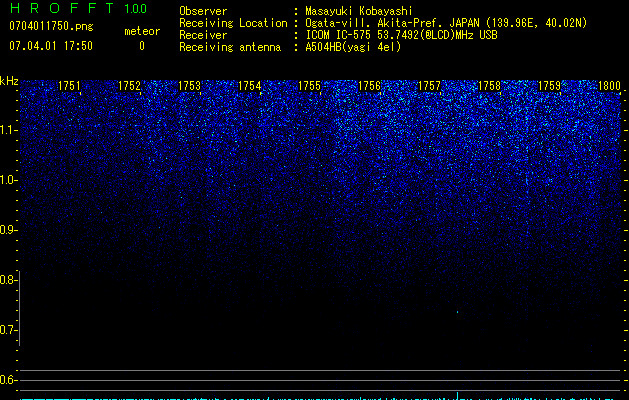Select the file name 0704011750.png
This screenshot has width=629, height=400.
coord(51,26)
